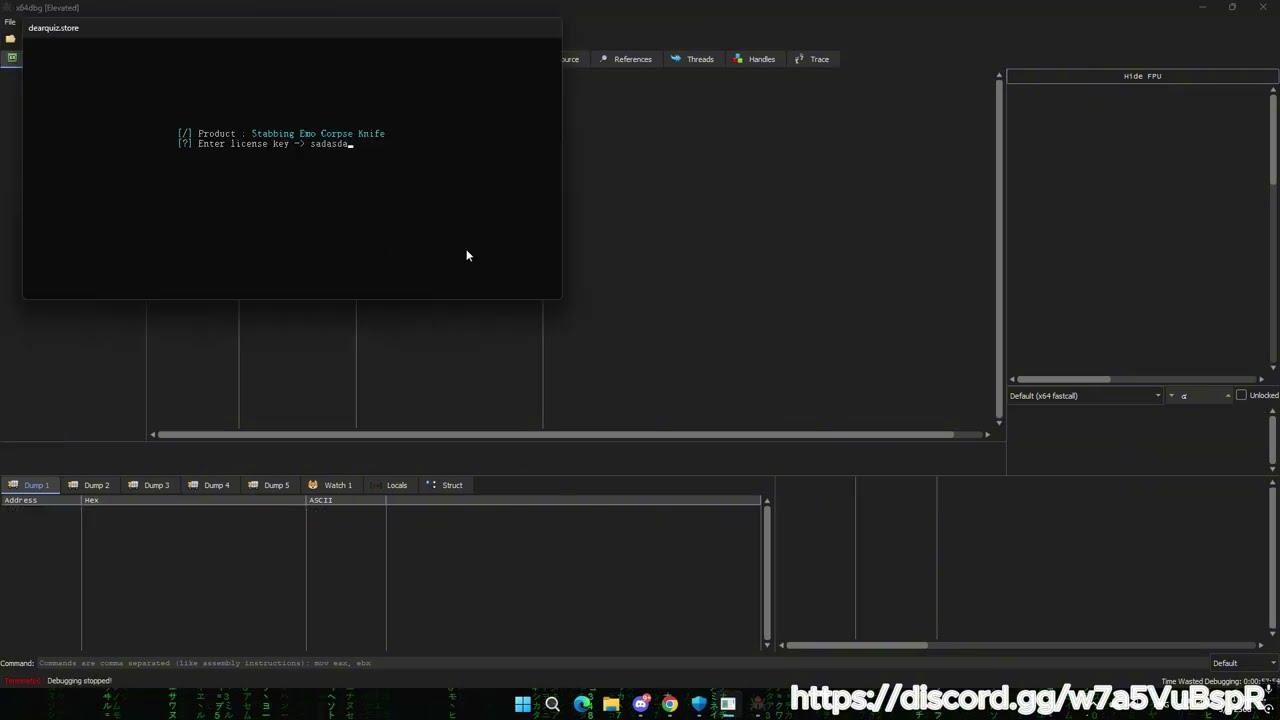1280x720 pixels.
Task: Click the dearquiz.store console title bar
Action: tap(292, 28)
